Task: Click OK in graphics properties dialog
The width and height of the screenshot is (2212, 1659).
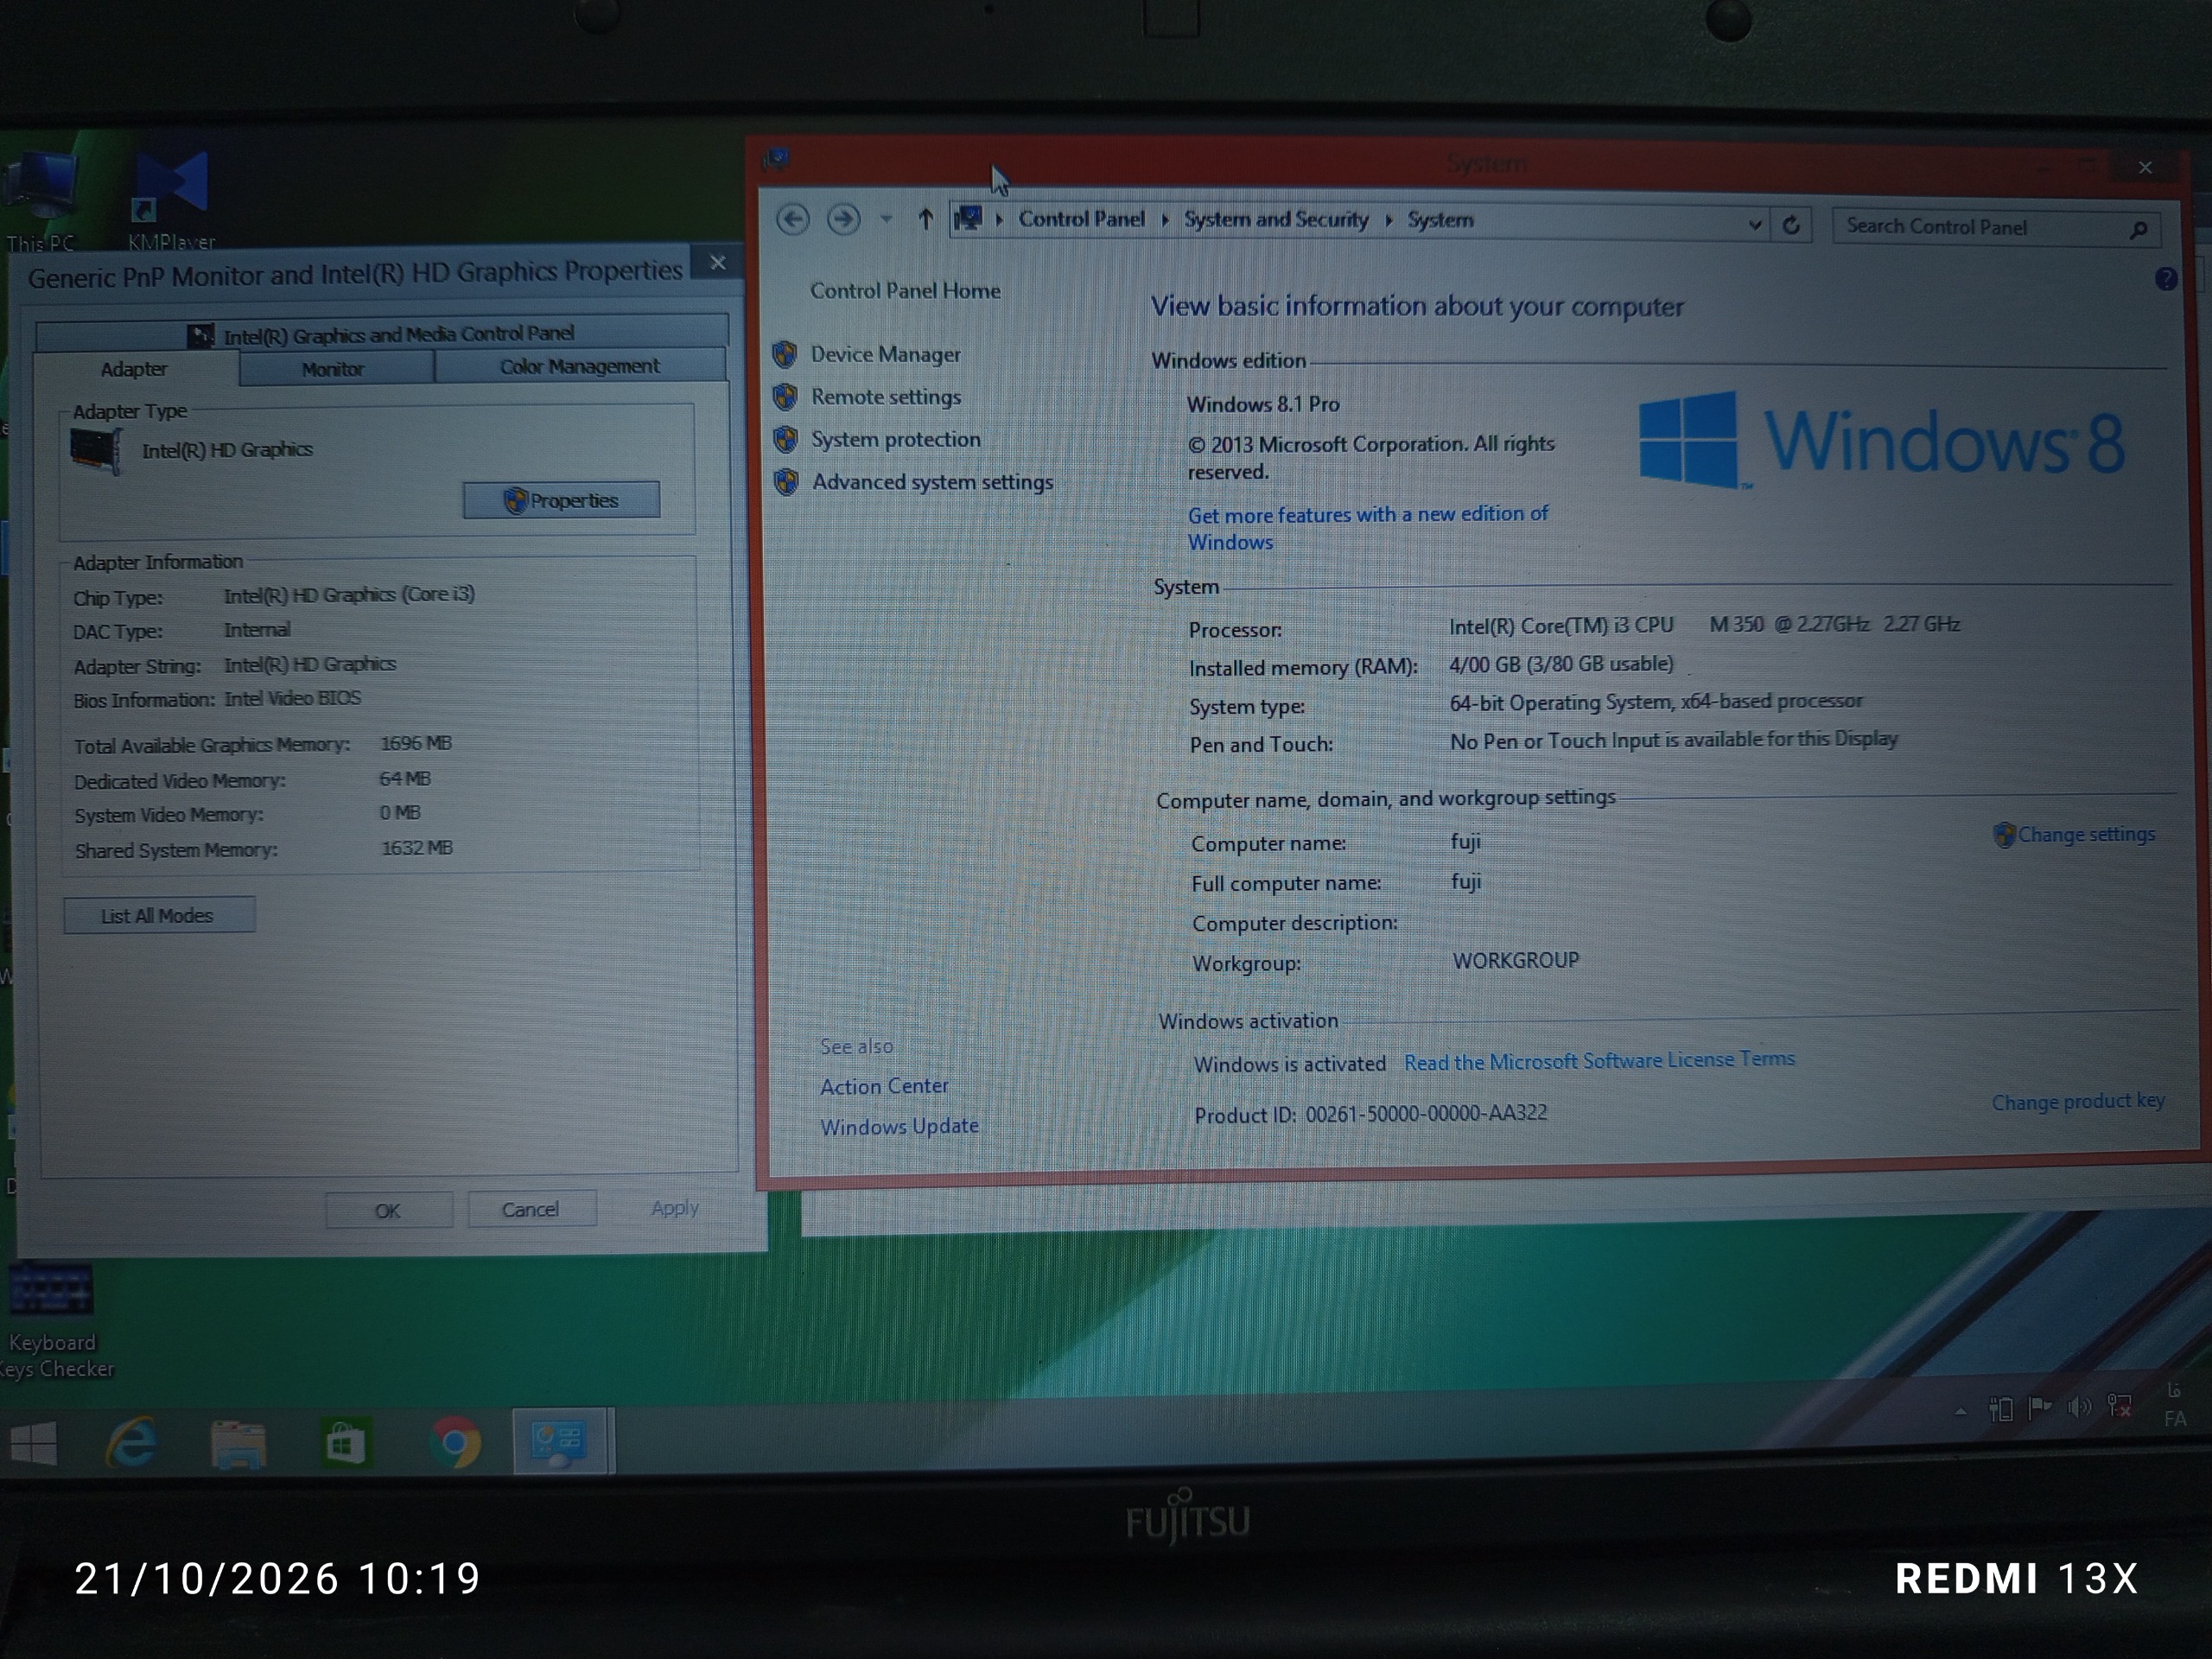Action: pos(388,1210)
